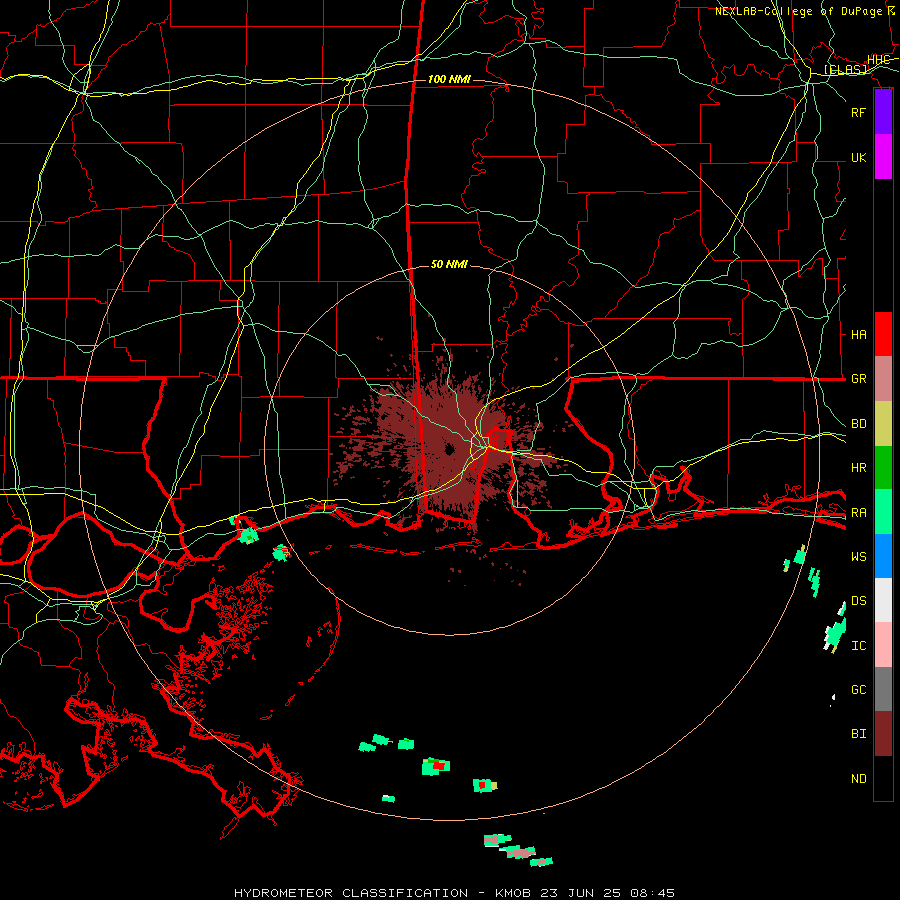Select the pink GR graupel swatch
900x900 pixels.
click(883, 379)
